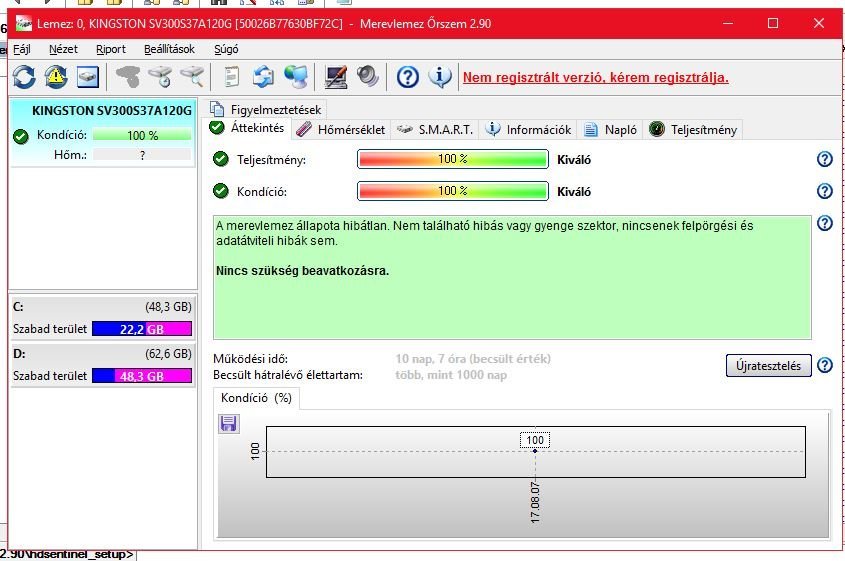Image resolution: width=845 pixels, height=561 pixels.
Task: Click green checkmark beside Kondíció overview label
Action: 220,191
